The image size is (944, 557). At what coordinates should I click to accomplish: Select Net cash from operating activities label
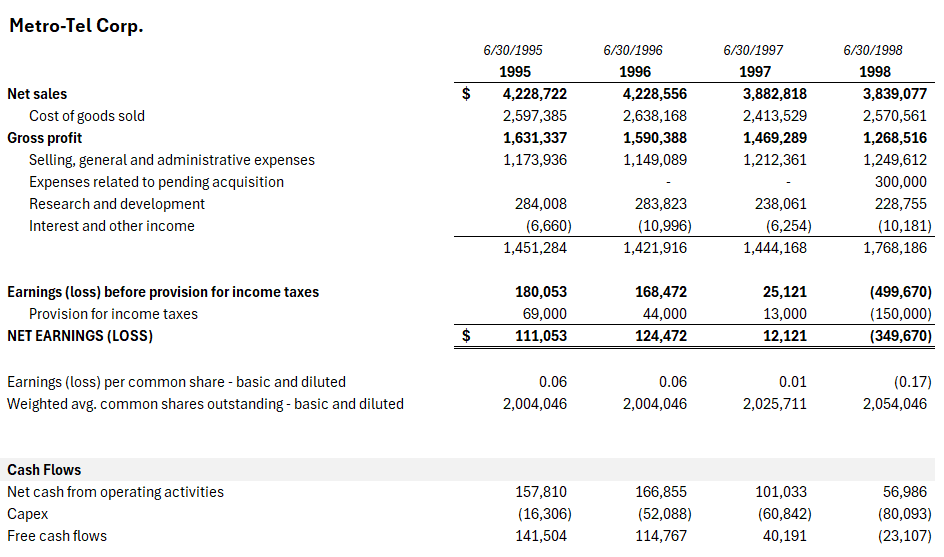[x=115, y=492]
